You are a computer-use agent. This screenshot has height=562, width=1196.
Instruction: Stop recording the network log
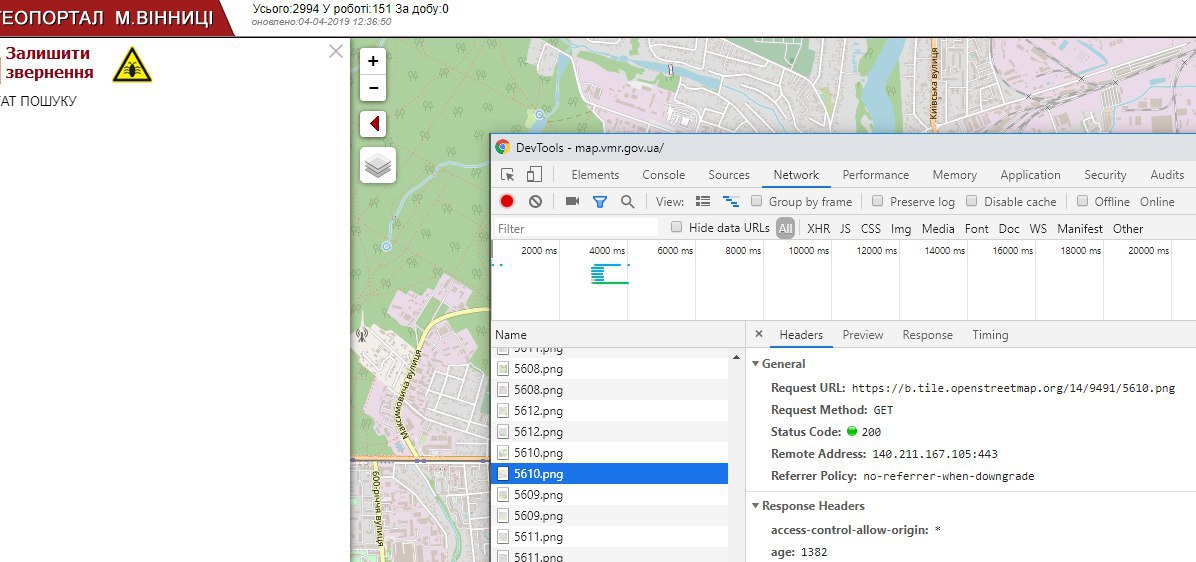pyautogui.click(x=507, y=201)
